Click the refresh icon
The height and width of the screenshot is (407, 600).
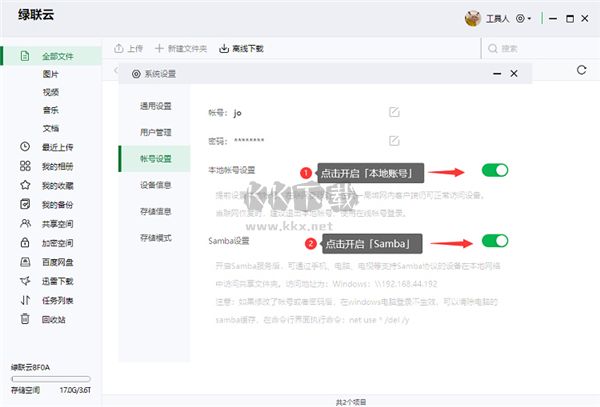click(582, 70)
